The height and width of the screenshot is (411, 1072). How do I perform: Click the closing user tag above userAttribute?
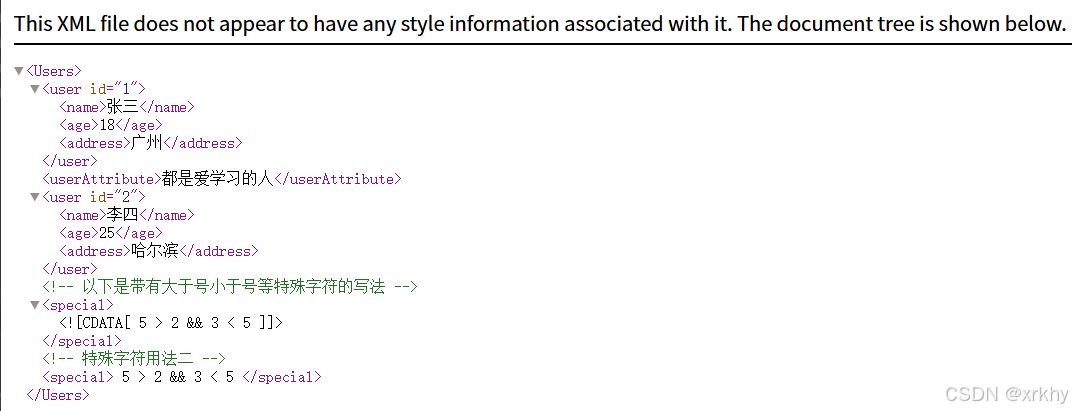pos(70,161)
